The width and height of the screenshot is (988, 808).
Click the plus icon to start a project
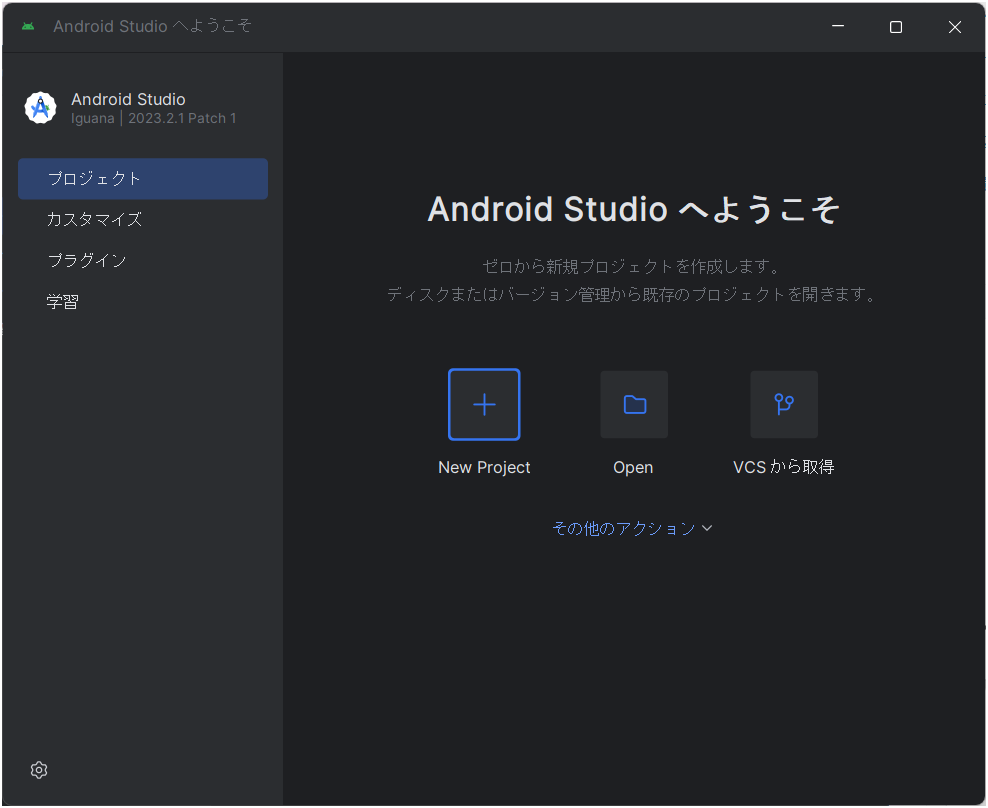[x=484, y=404]
